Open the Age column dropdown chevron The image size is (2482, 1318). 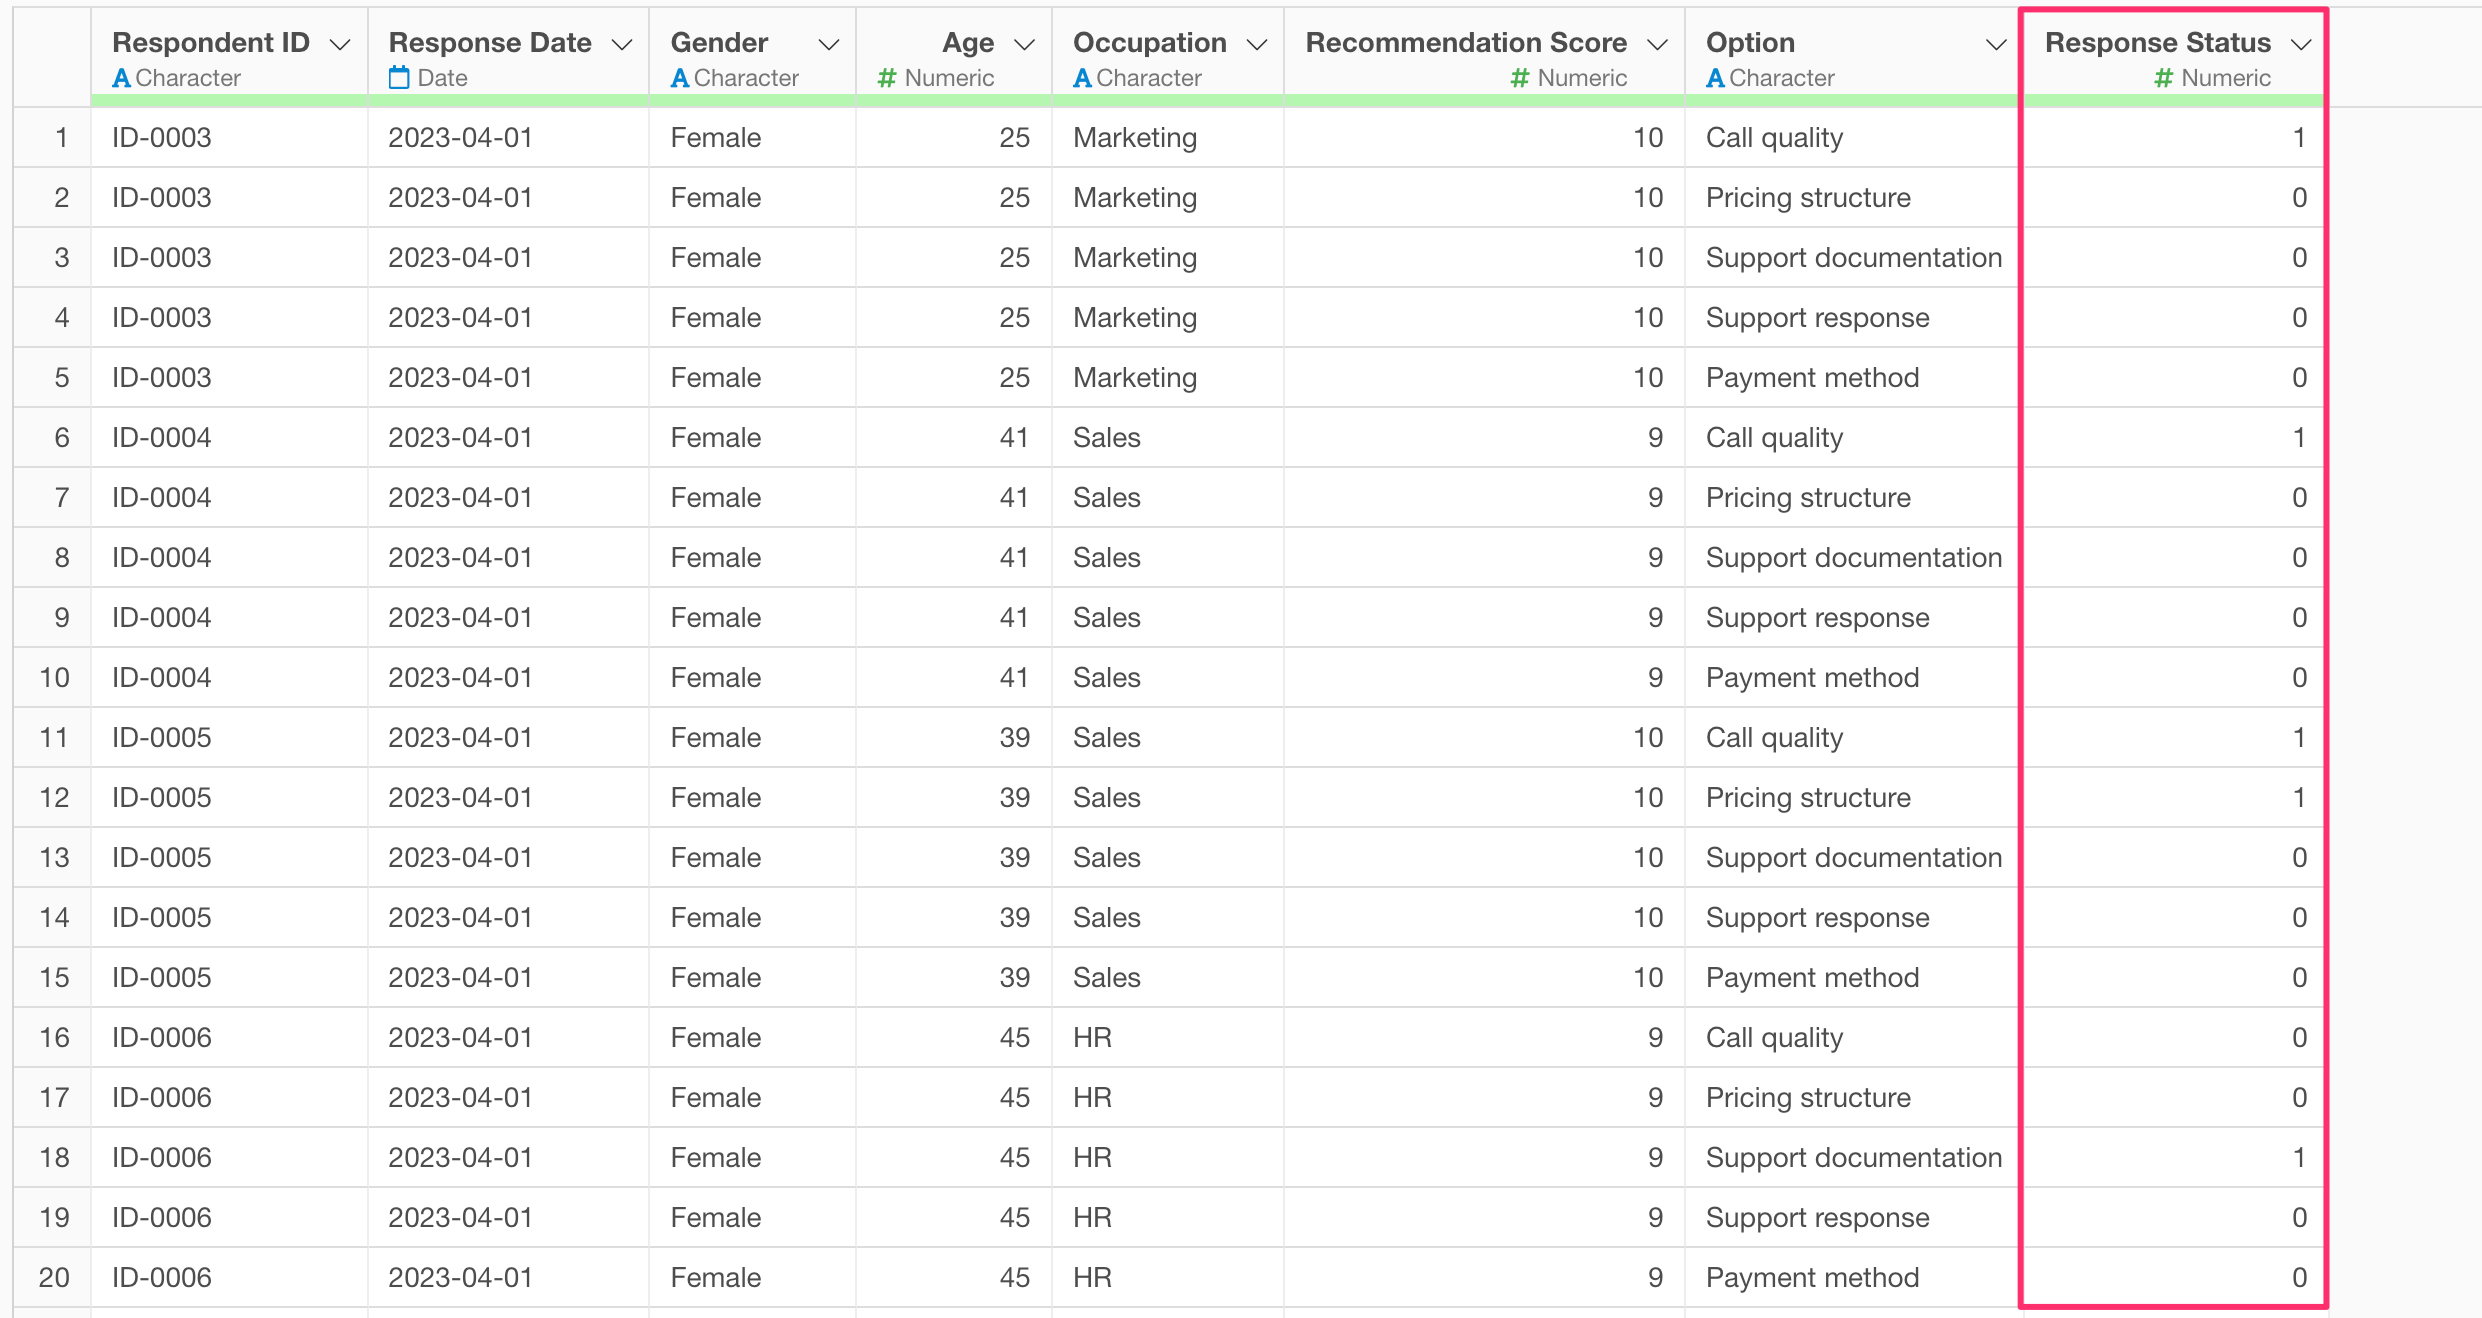click(1024, 45)
